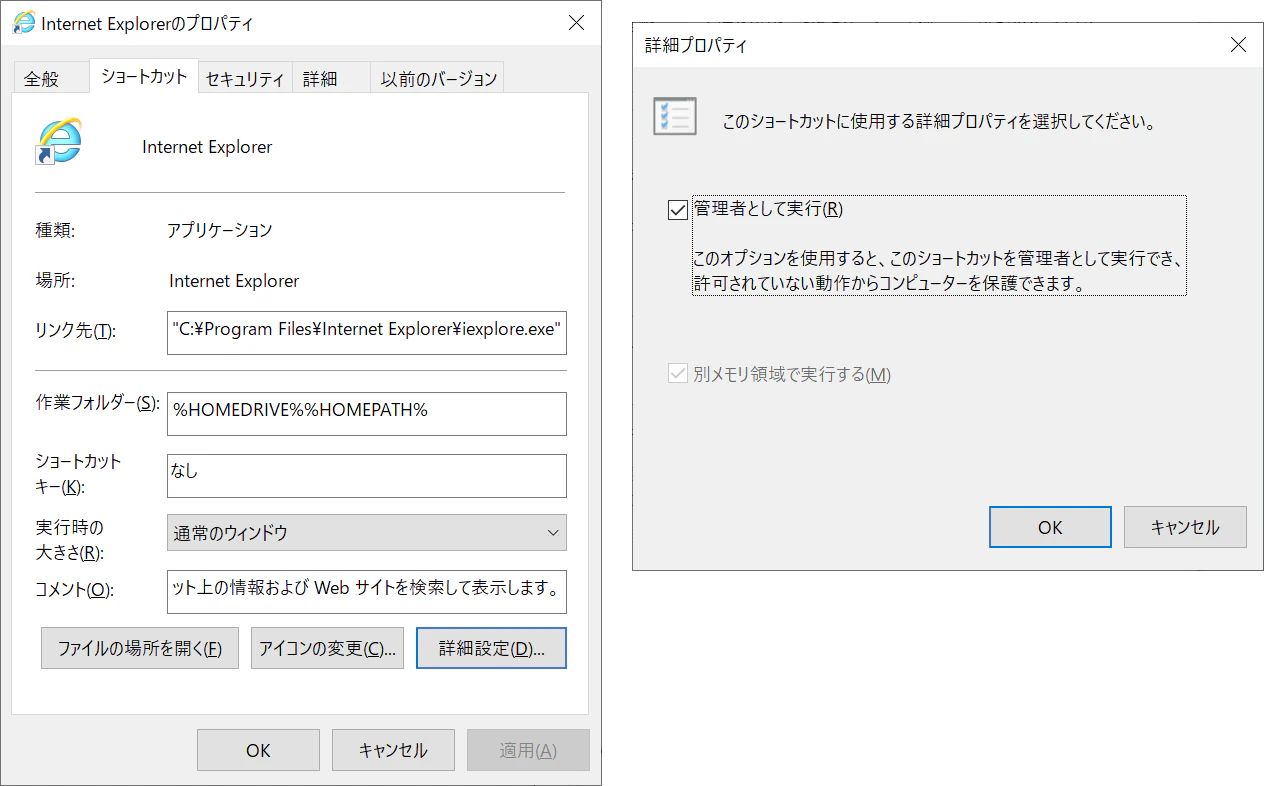The width and height of the screenshot is (1277, 786).
Task: Click OK in the properties window
Action: (258, 750)
